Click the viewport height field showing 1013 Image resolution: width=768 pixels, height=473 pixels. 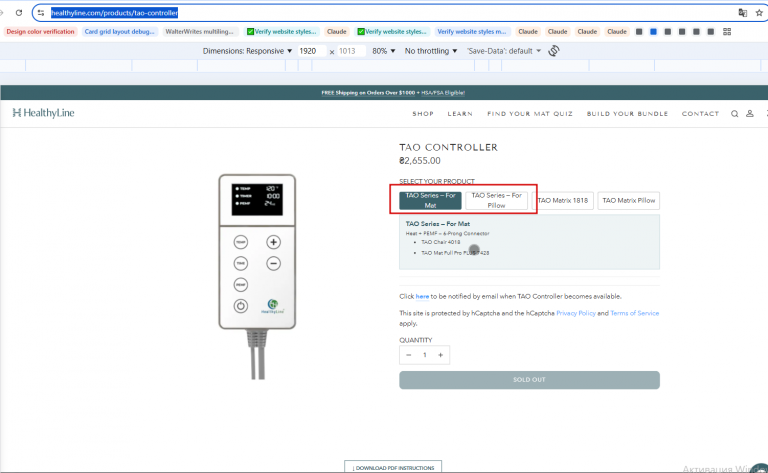pos(351,51)
